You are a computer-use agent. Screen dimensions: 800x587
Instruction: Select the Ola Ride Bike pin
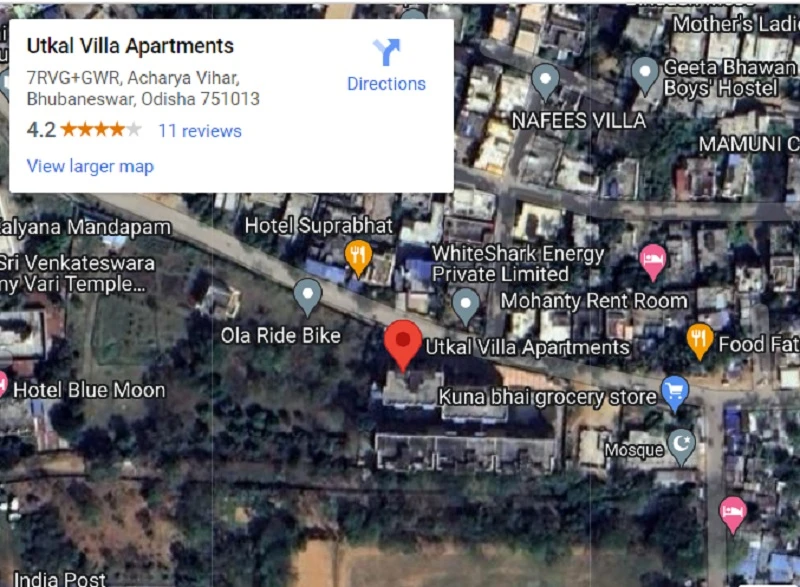308,297
